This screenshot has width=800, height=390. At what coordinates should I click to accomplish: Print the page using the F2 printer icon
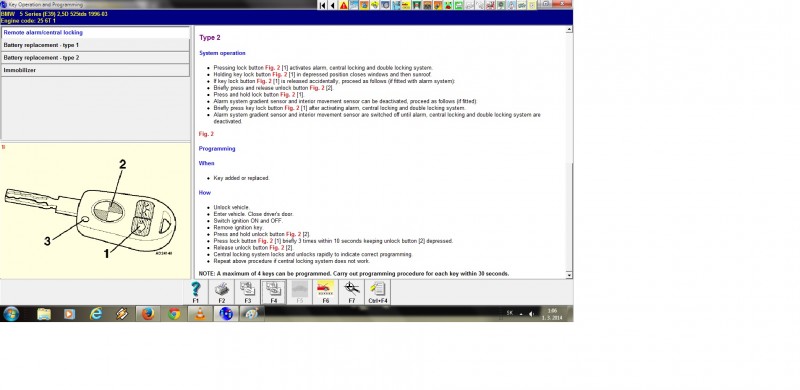tap(221, 292)
